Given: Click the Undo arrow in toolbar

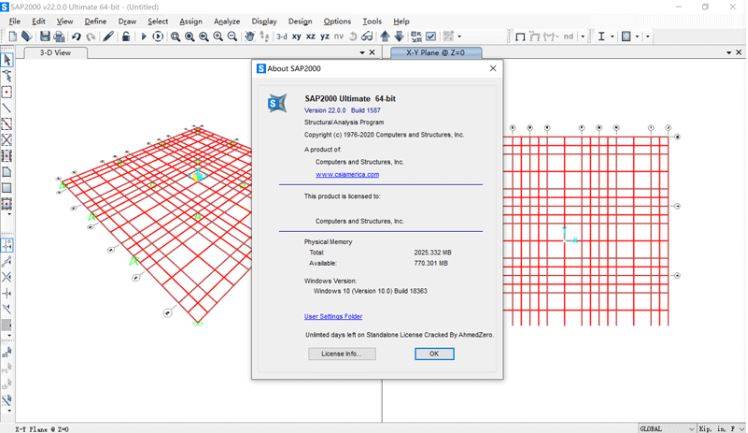Looking at the screenshot, I should [75, 36].
